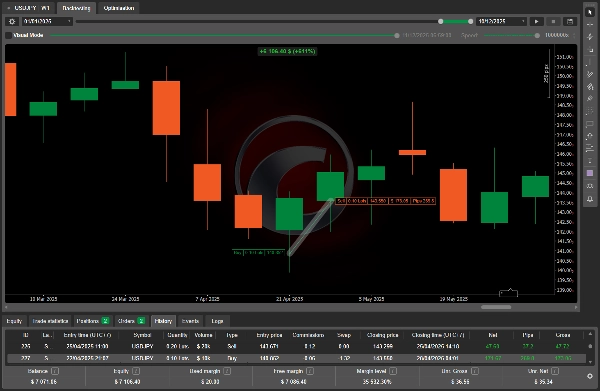The height and width of the screenshot is (391, 600).
Task: Open the bell price alert icon
Action: (x=590, y=199)
